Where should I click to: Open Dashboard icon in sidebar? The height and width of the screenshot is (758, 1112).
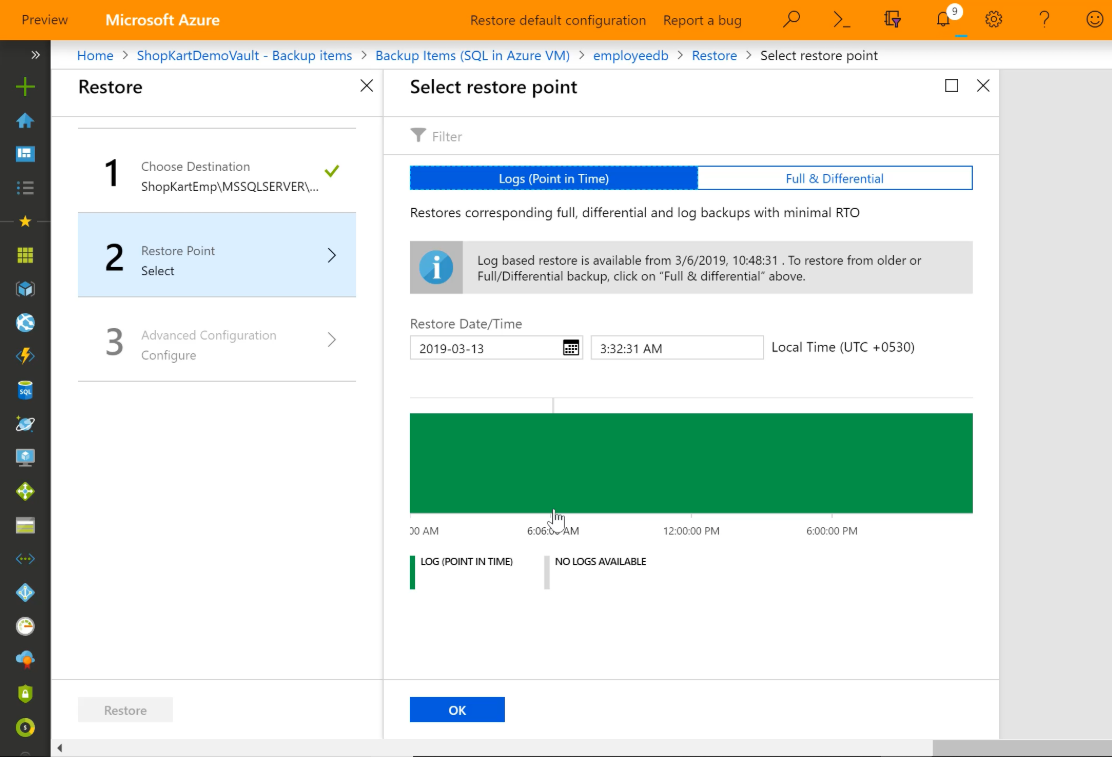[x=25, y=154]
